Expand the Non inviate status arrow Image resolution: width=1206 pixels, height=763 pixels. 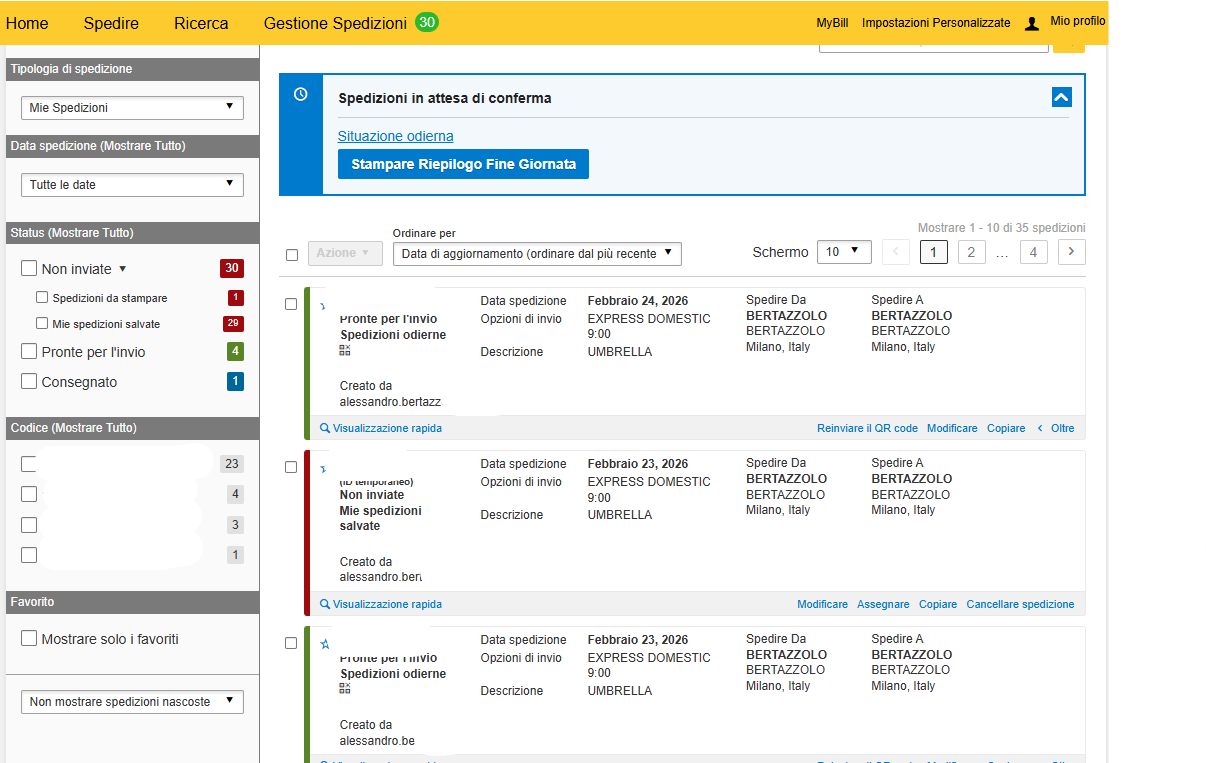123,269
